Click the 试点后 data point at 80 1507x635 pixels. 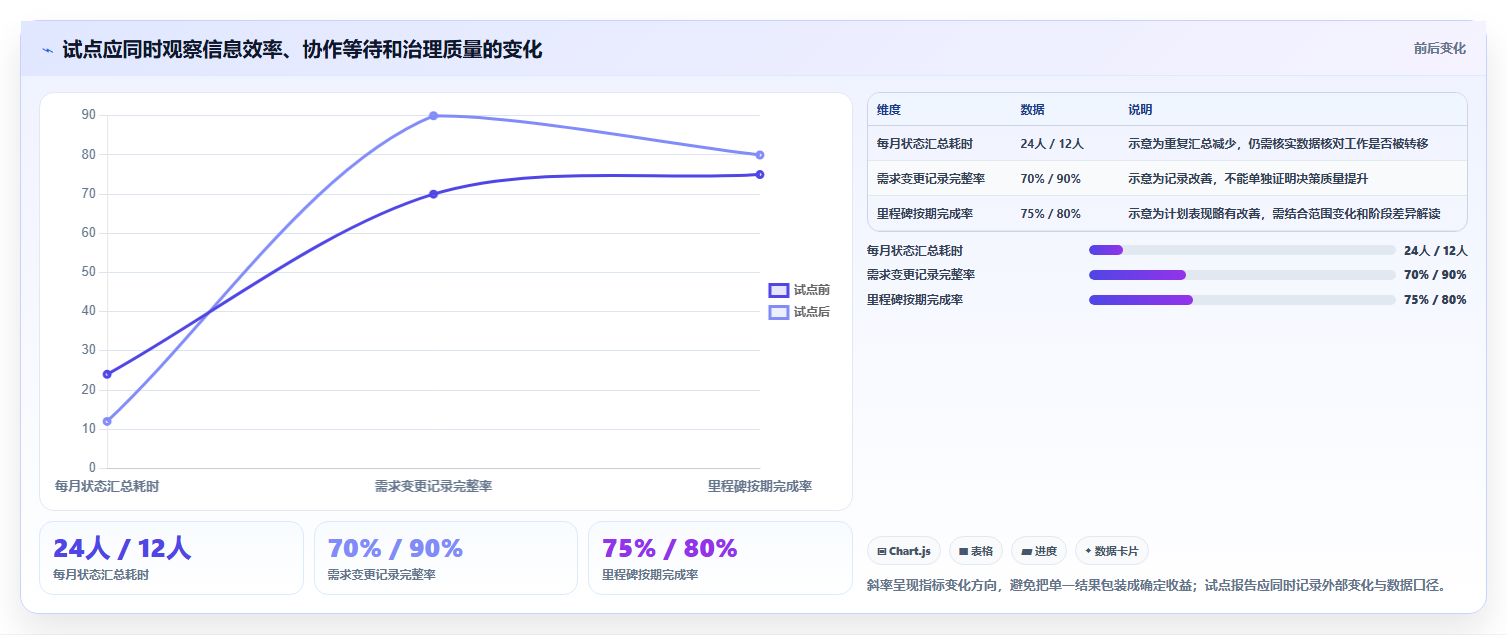pos(760,155)
